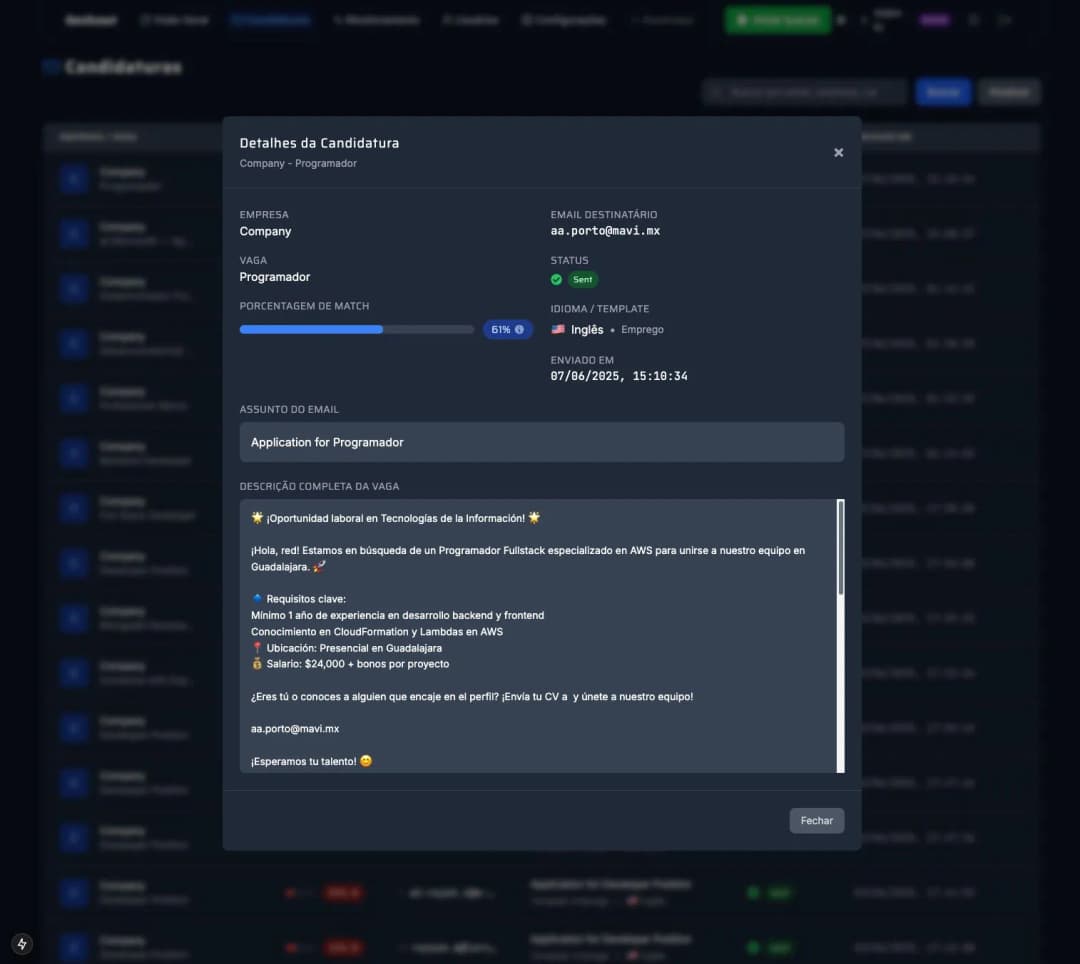Click the blue company avatar on the first row
Viewport: 1080px width, 964px height.
click(x=73, y=178)
